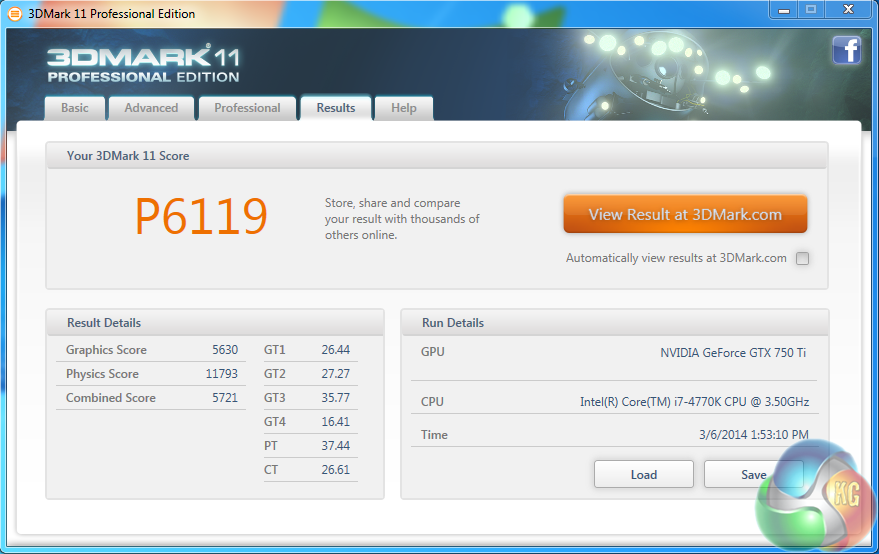The height and width of the screenshot is (554, 879).
Task: Click the Graphics Score label
Action: click(x=106, y=350)
